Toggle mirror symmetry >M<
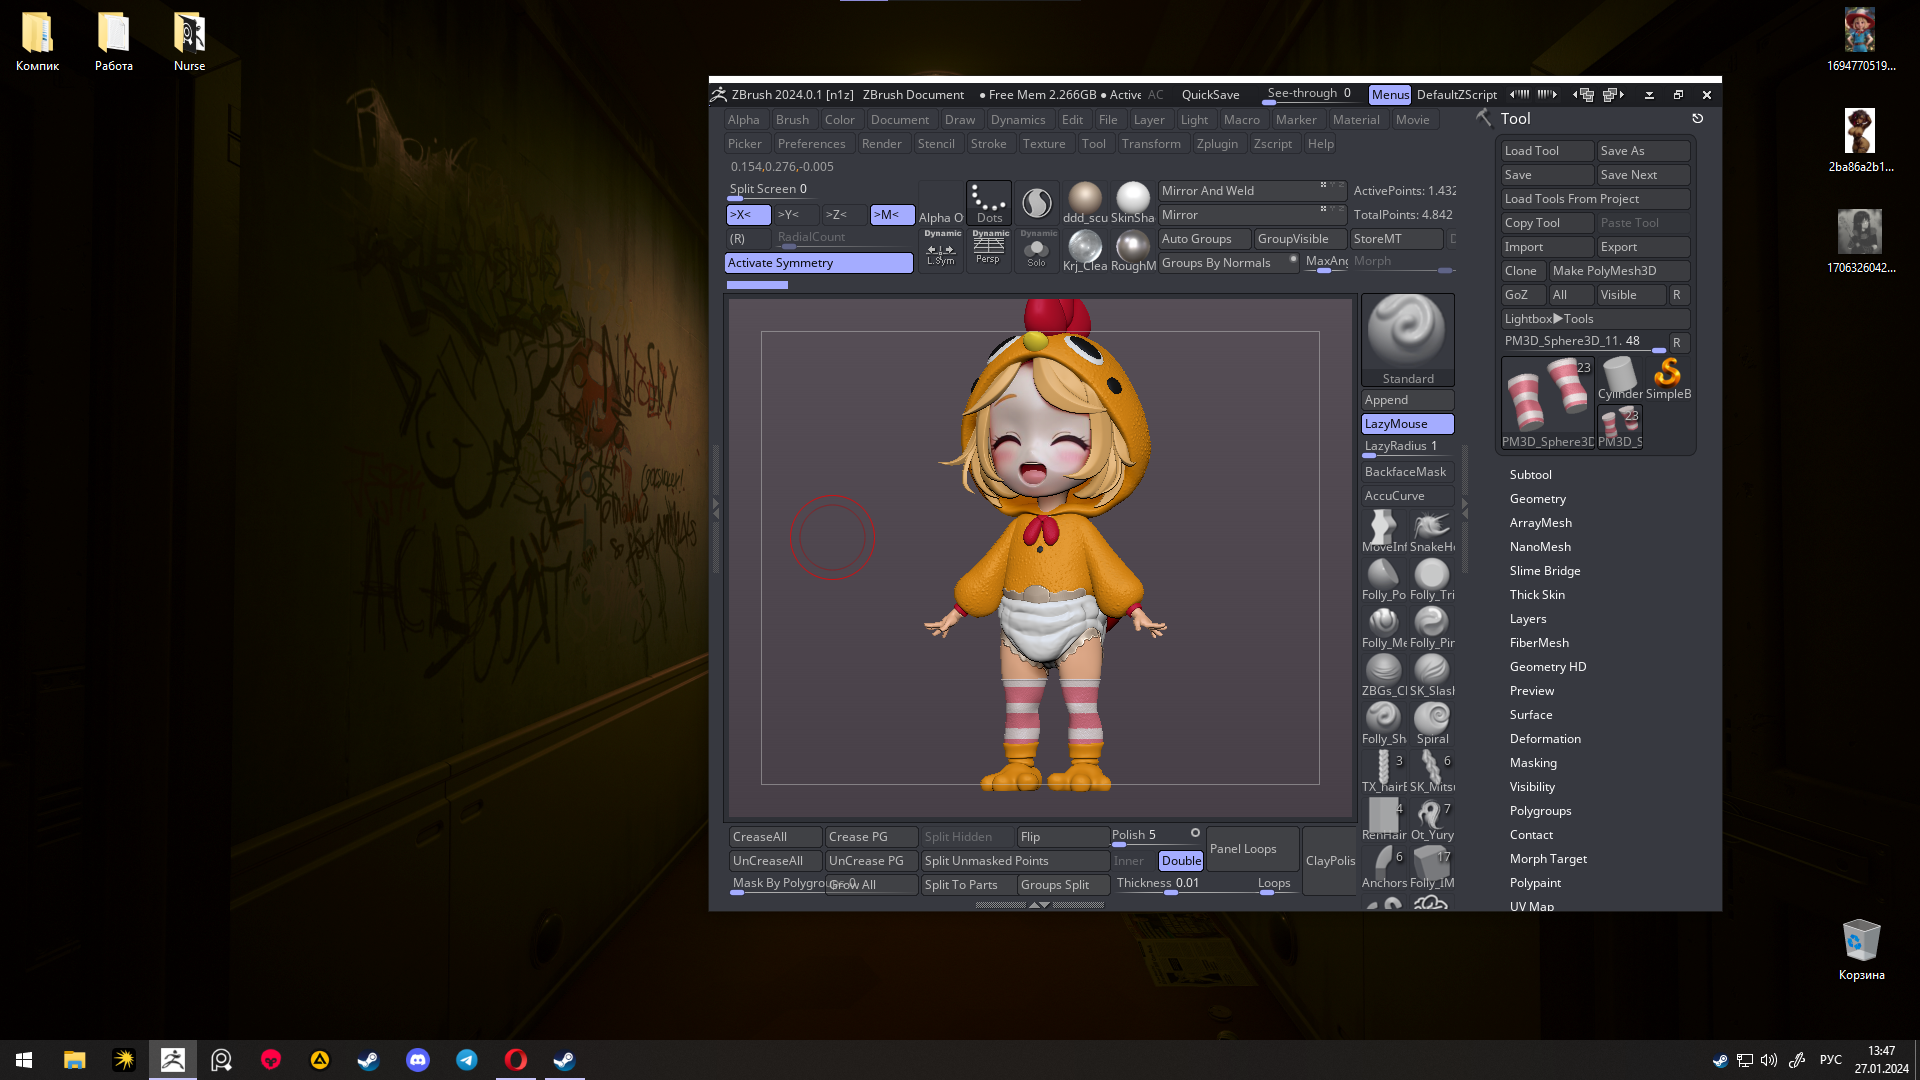Screen dimensions: 1920x1080 [892, 215]
